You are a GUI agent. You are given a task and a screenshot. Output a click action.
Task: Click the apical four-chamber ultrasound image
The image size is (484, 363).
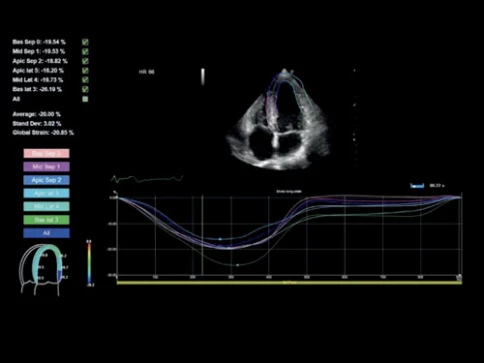point(278,119)
